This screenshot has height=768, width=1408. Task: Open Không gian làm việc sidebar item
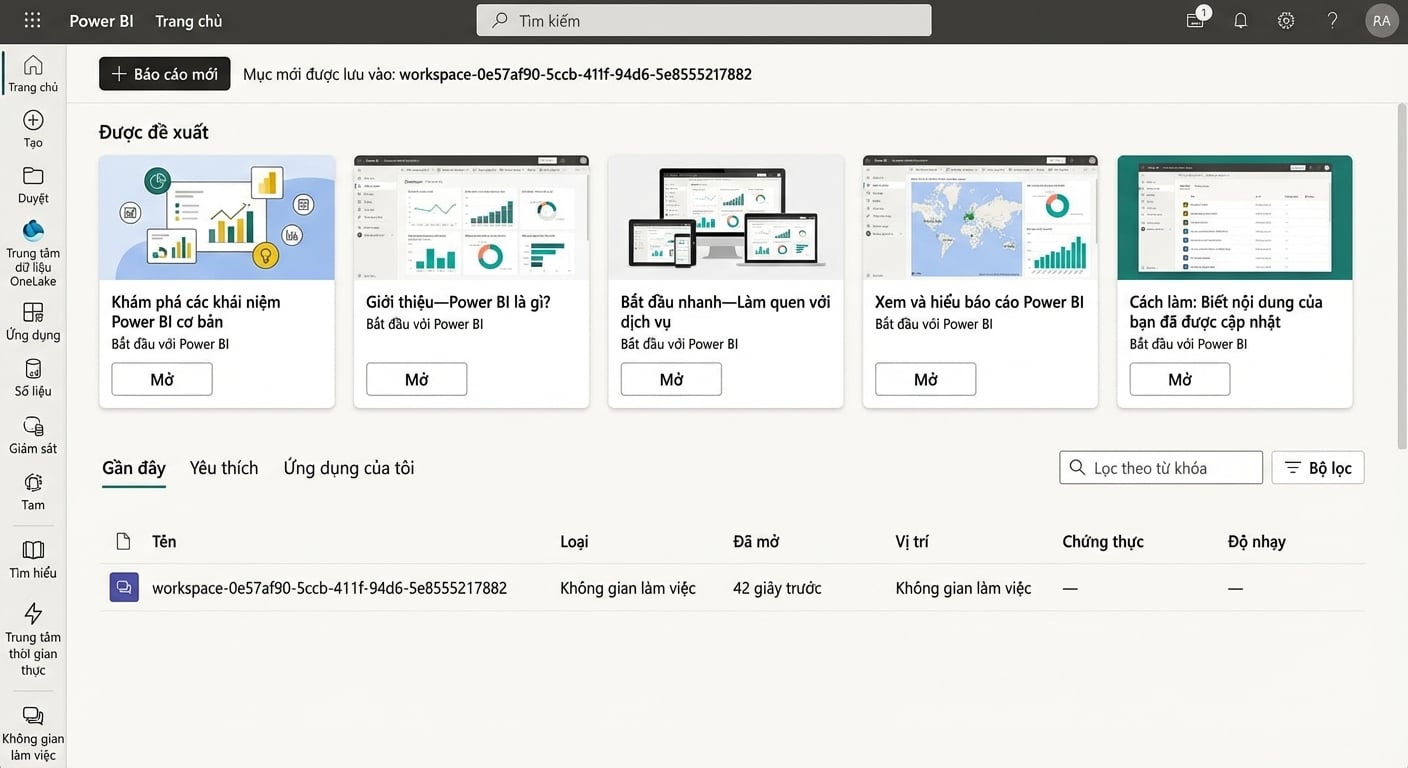point(33,734)
